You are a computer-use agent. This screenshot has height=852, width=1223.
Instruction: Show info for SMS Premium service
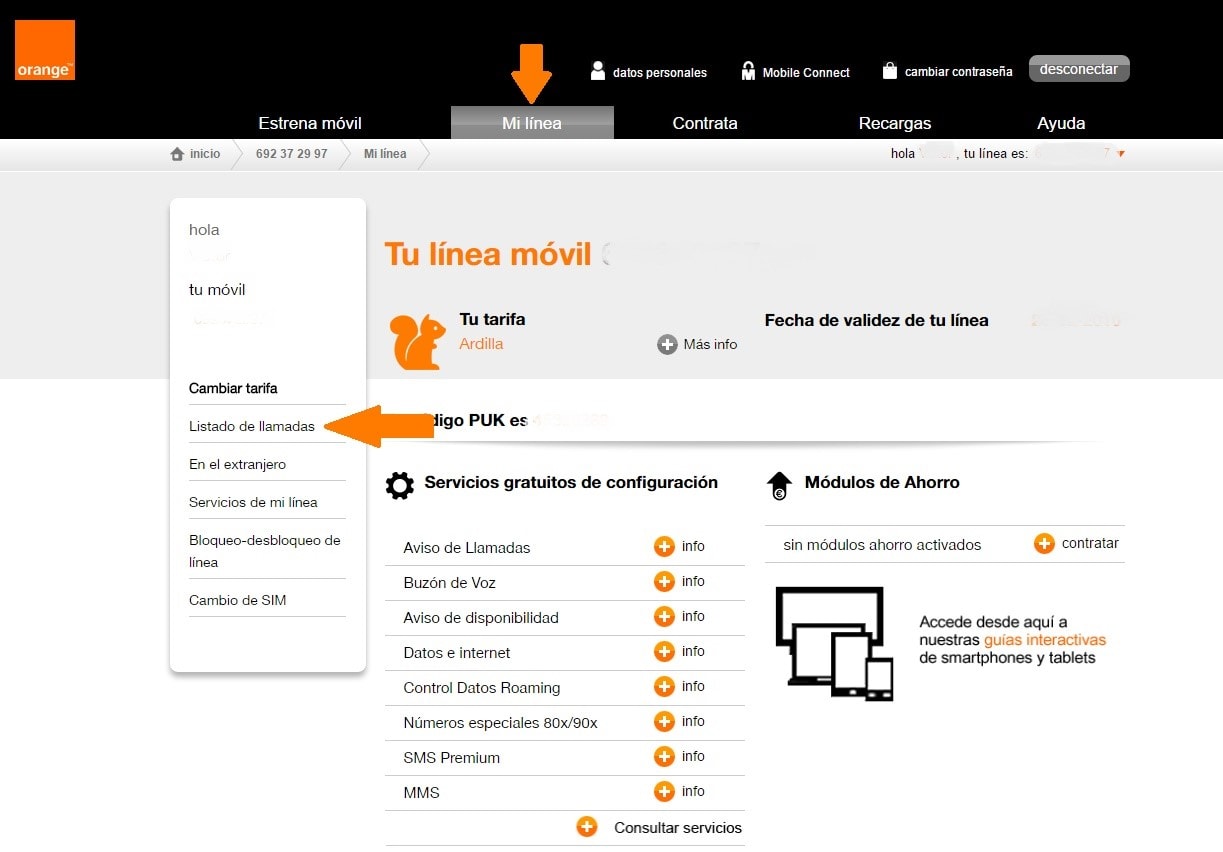tap(664, 757)
